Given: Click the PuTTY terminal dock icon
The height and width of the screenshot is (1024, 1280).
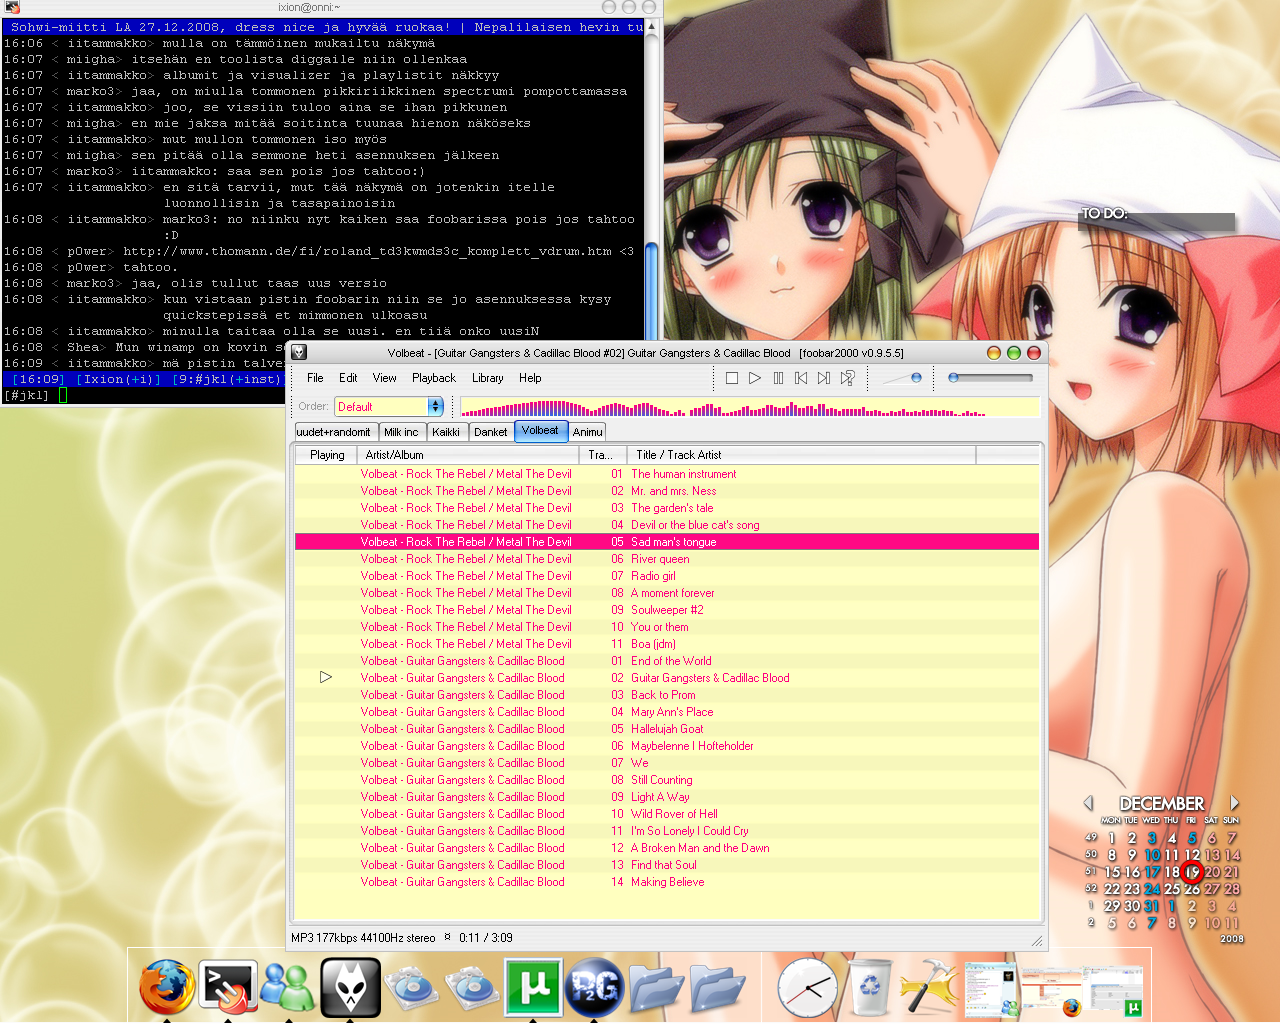Looking at the screenshot, I should (x=228, y=987).
